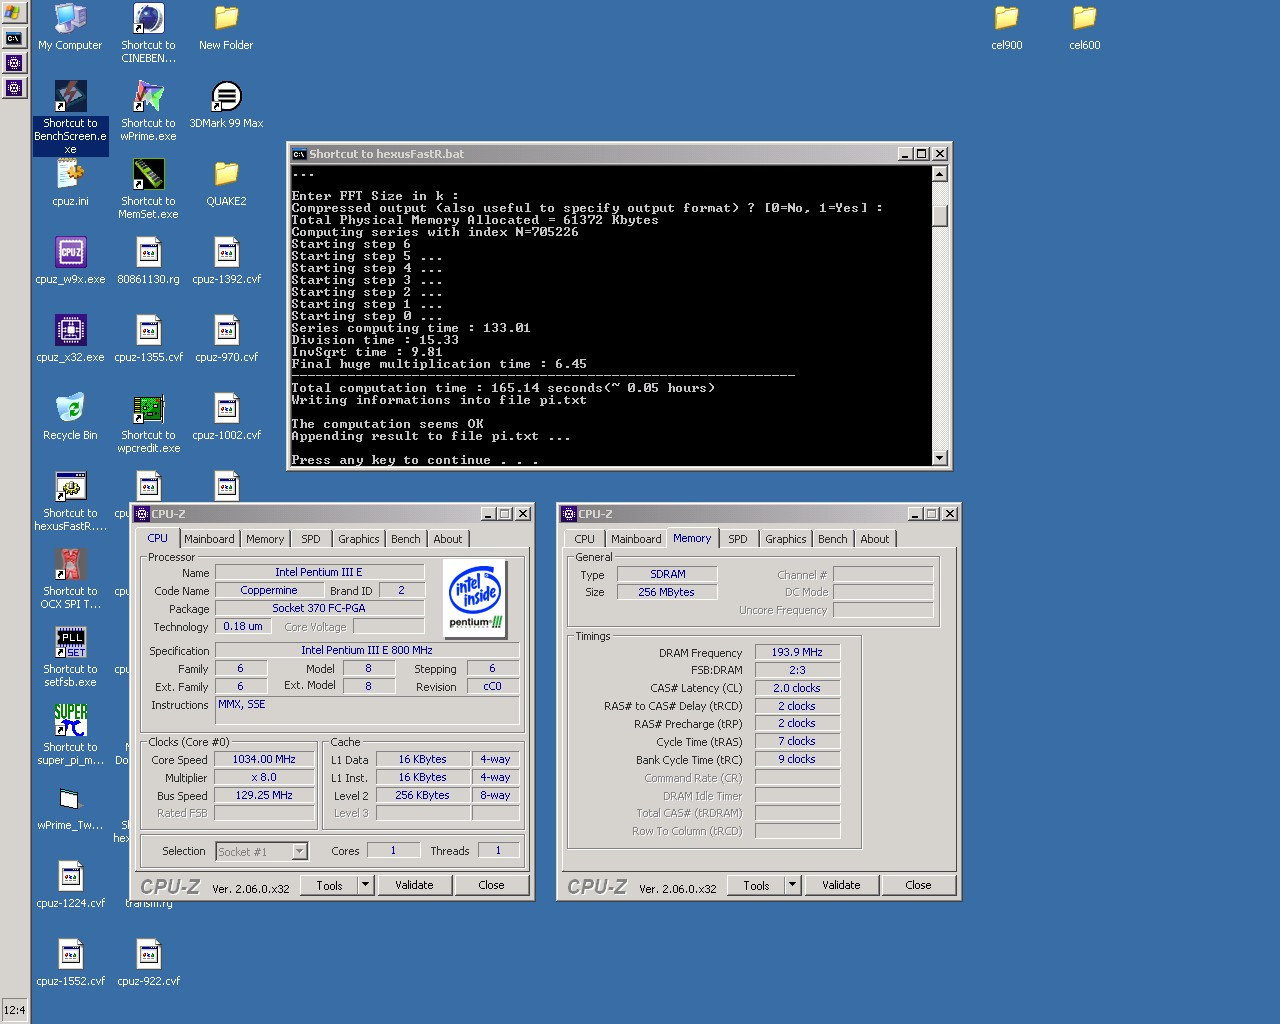Click console scrollbar down arrow

click(939, 458)
